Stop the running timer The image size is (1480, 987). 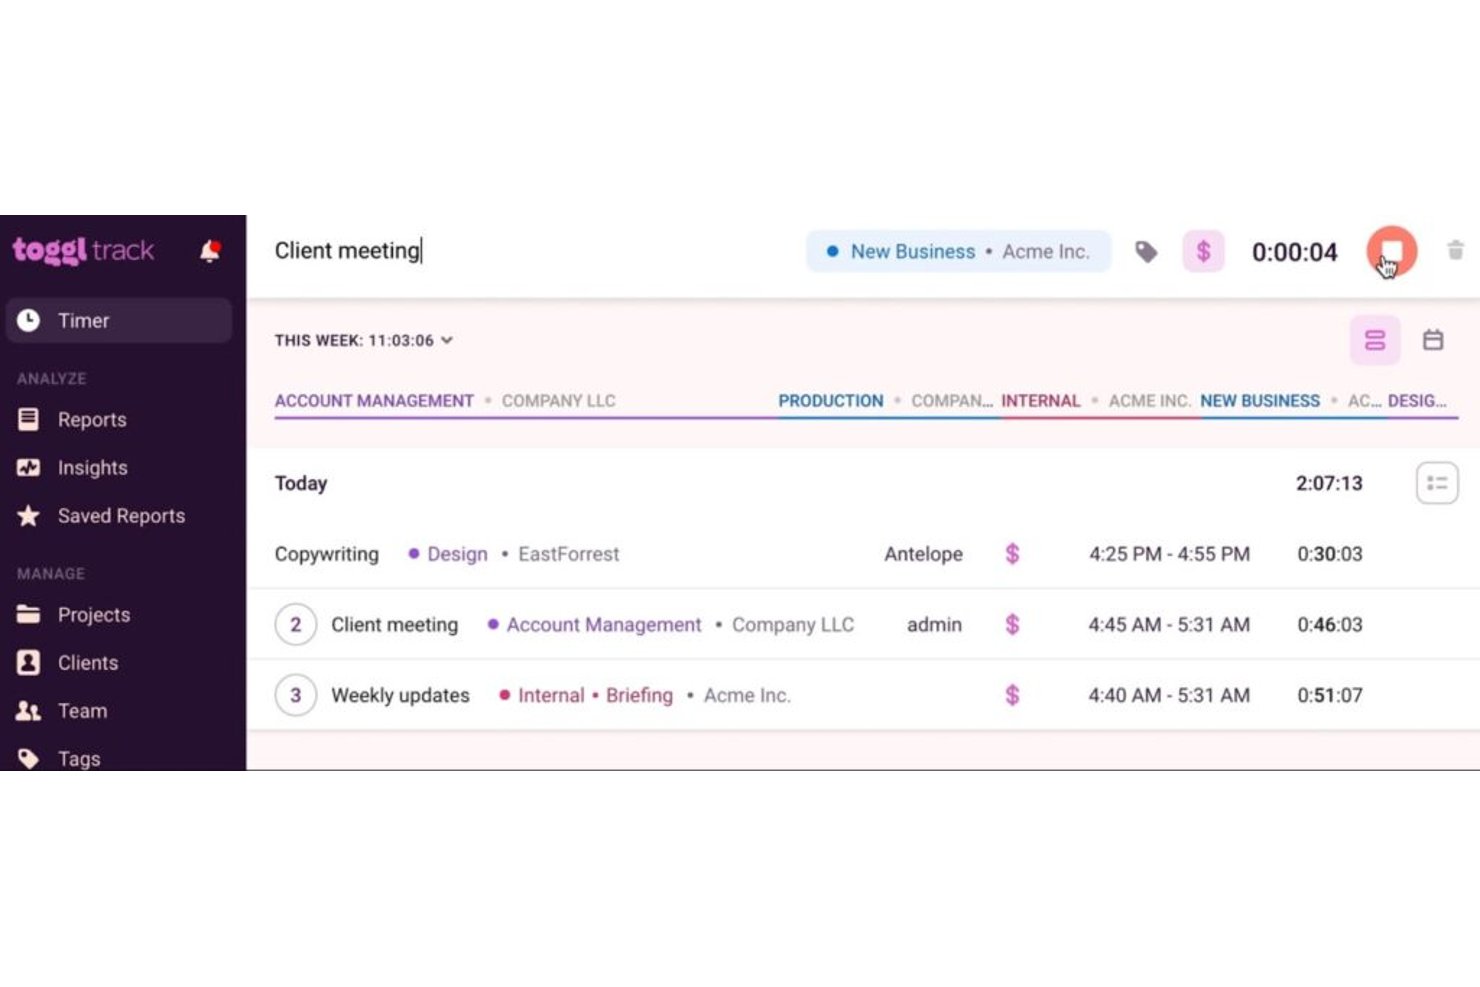tap(1391, 251)
